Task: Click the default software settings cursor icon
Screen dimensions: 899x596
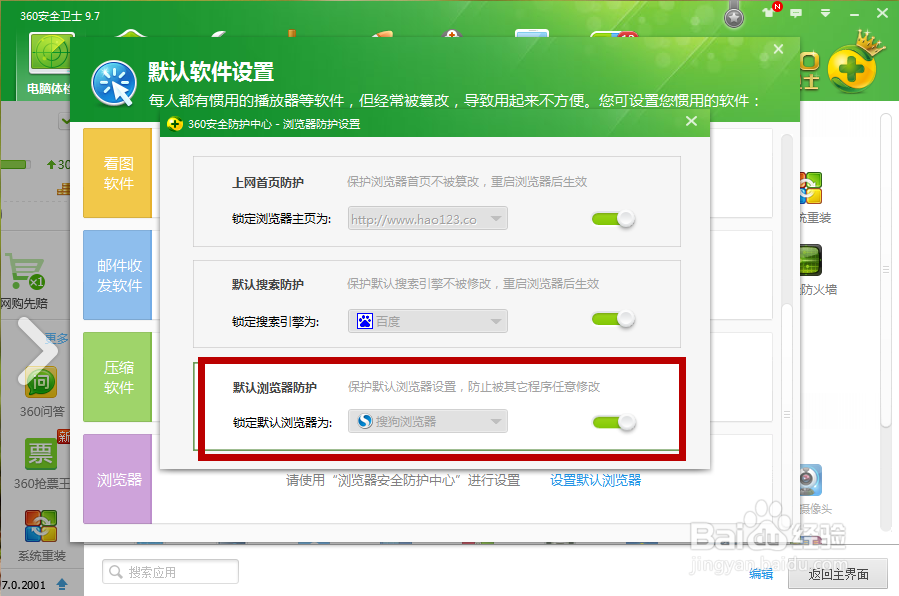Action: coord(114,84)
